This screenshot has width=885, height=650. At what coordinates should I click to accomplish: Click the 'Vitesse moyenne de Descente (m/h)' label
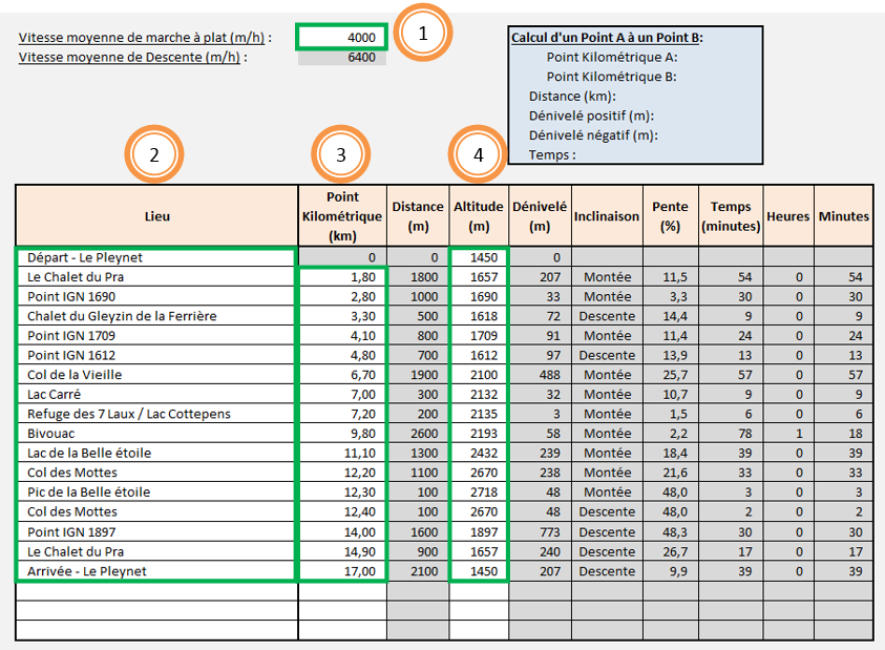point(129,57)
